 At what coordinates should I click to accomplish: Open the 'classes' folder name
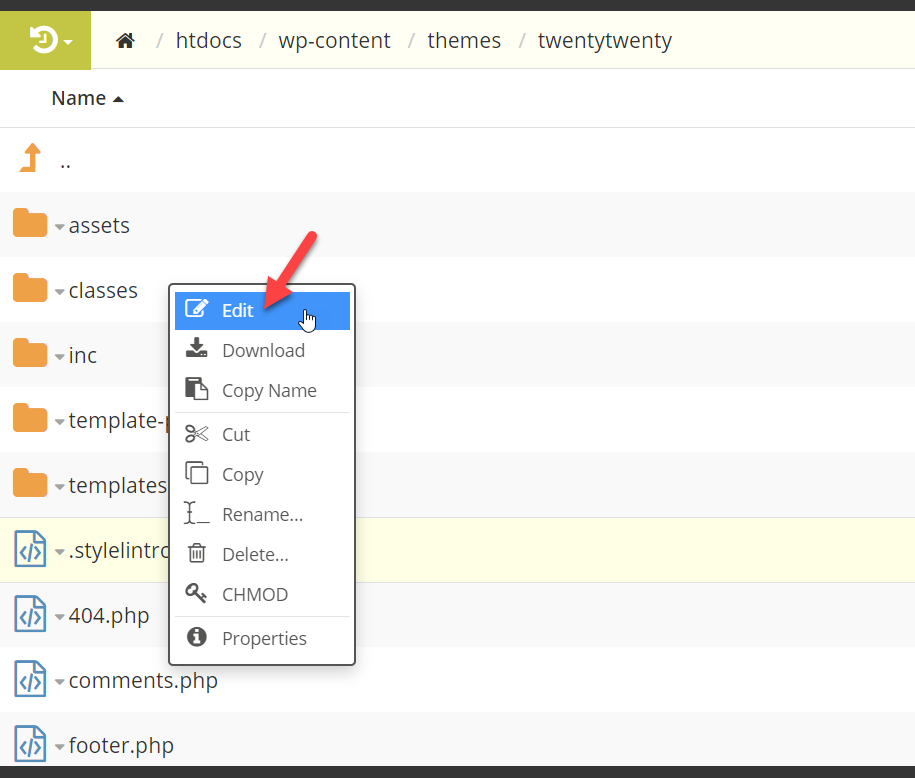(x=103, y=290)
